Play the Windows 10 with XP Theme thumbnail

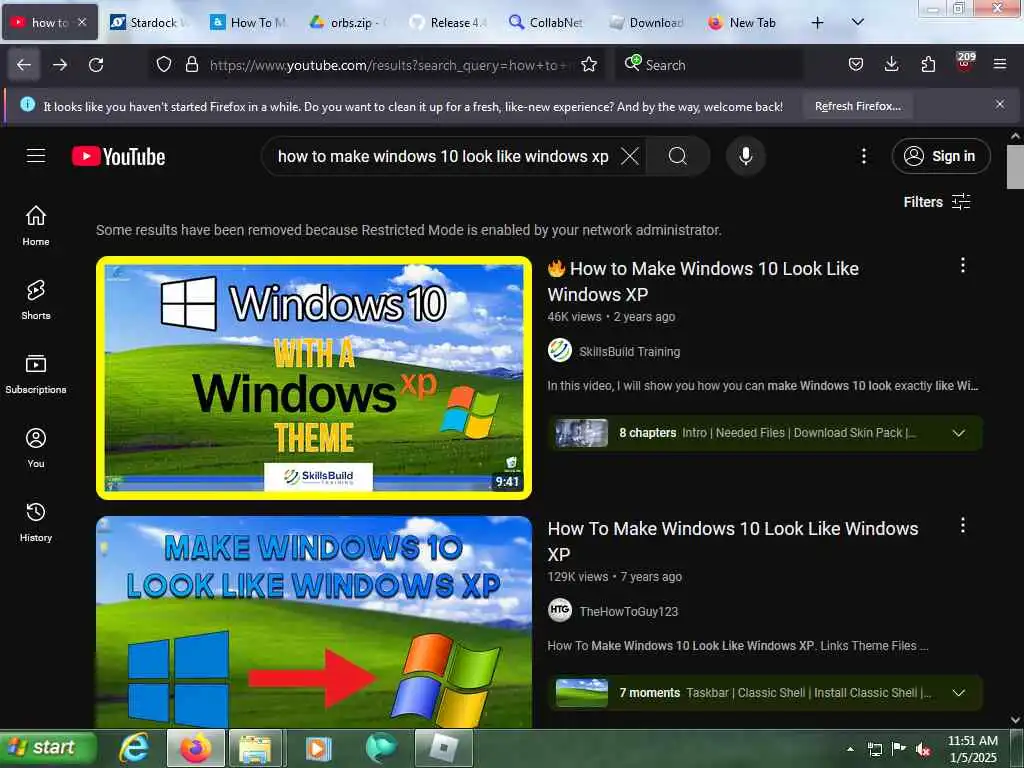point(313,377)
